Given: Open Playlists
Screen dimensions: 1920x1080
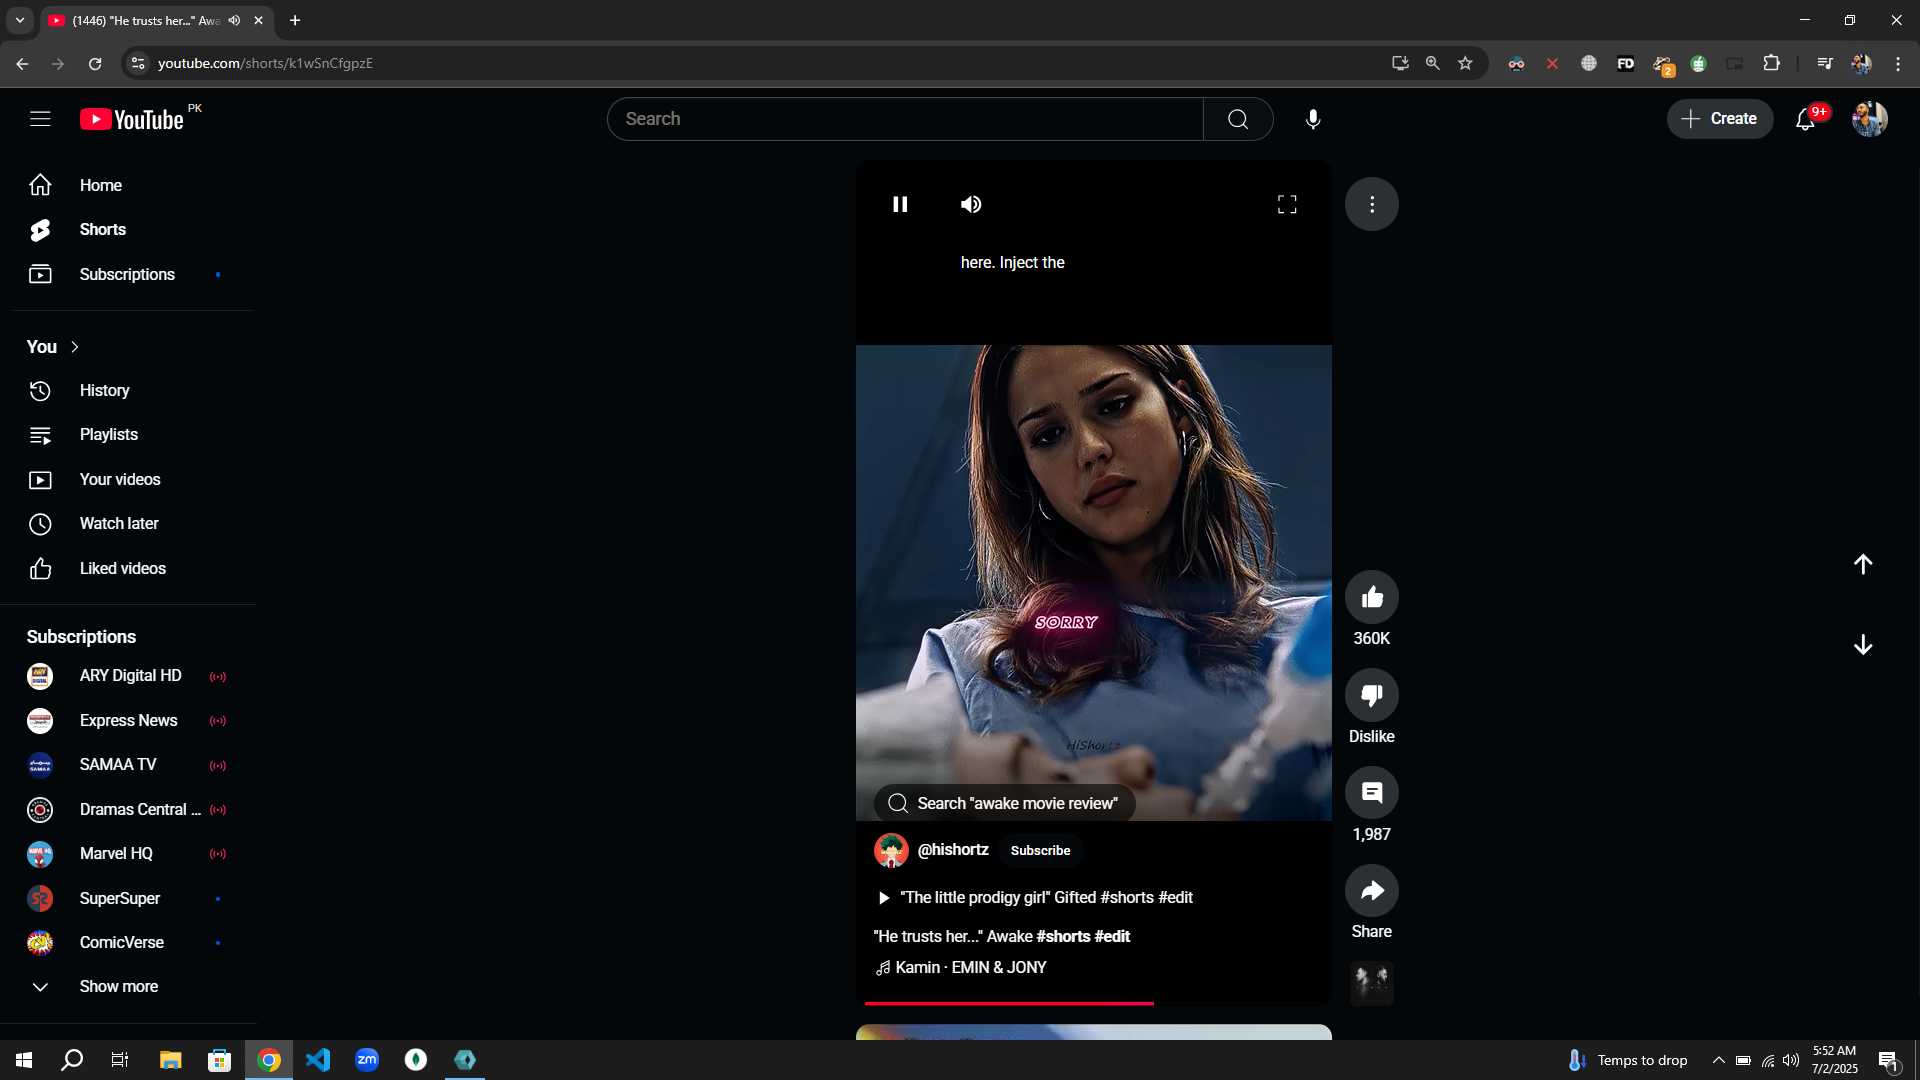Looking at the screenshot, I should (x=128, y=435).
